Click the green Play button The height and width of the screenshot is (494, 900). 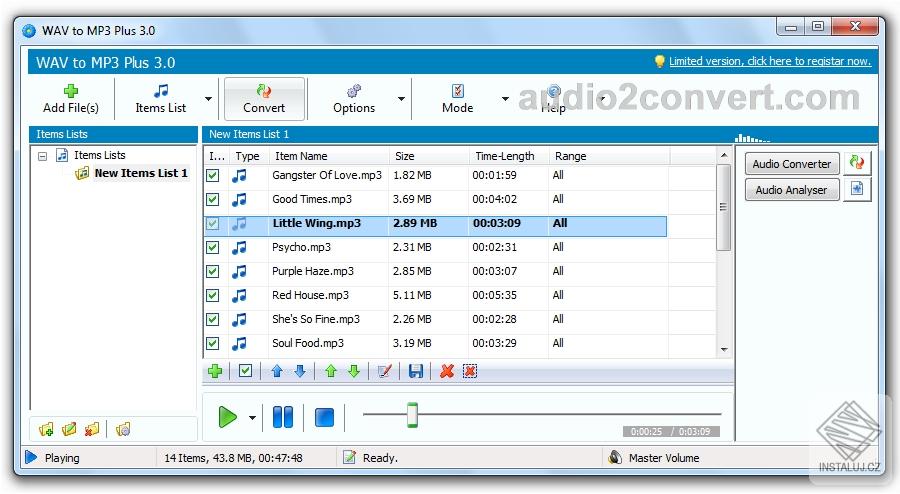(227, 417)
